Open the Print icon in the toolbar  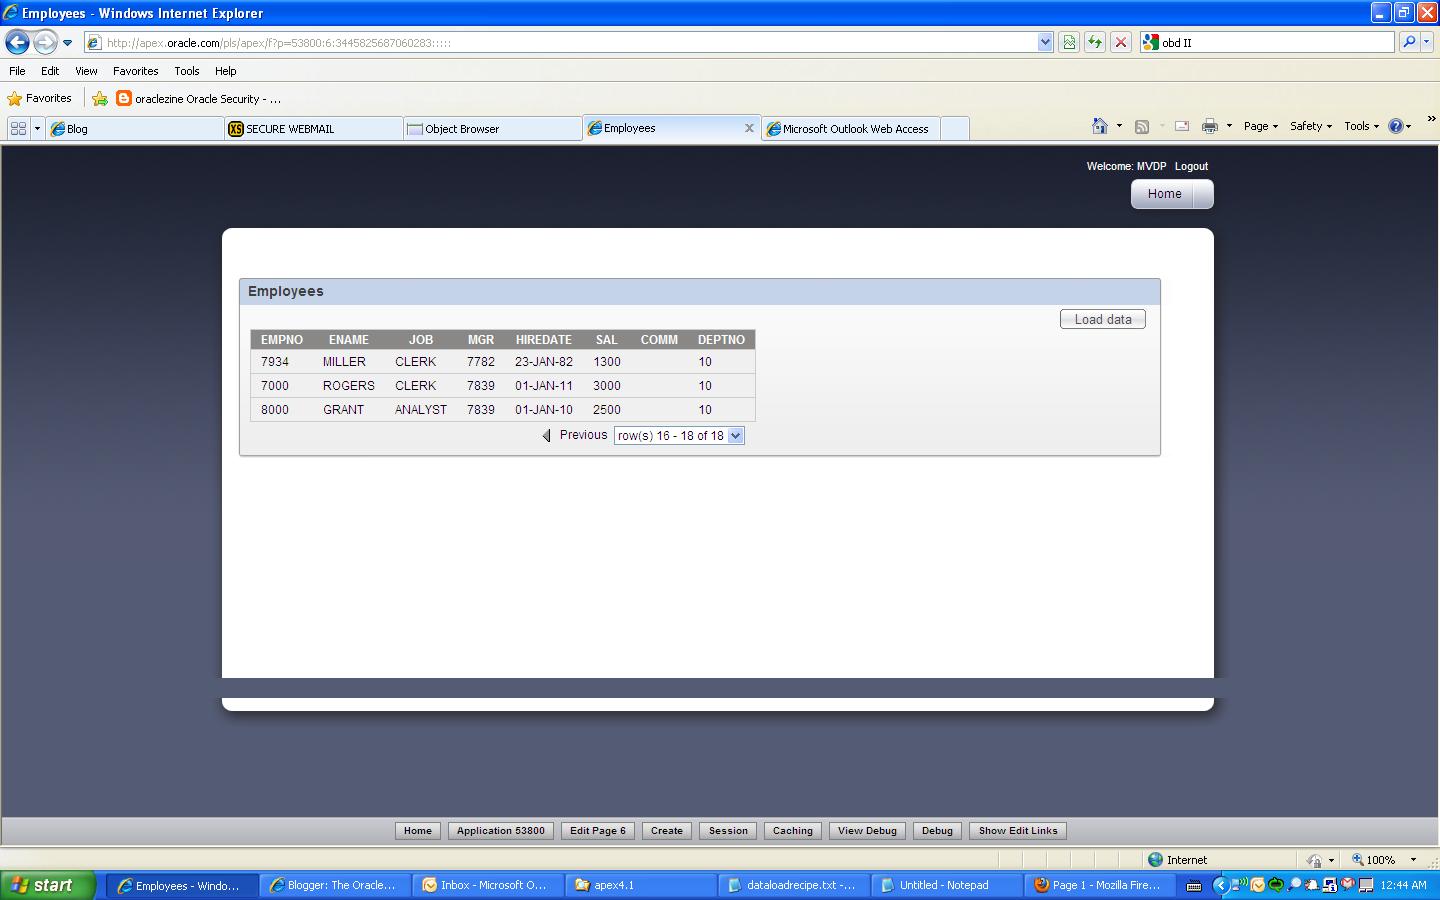1209,126
